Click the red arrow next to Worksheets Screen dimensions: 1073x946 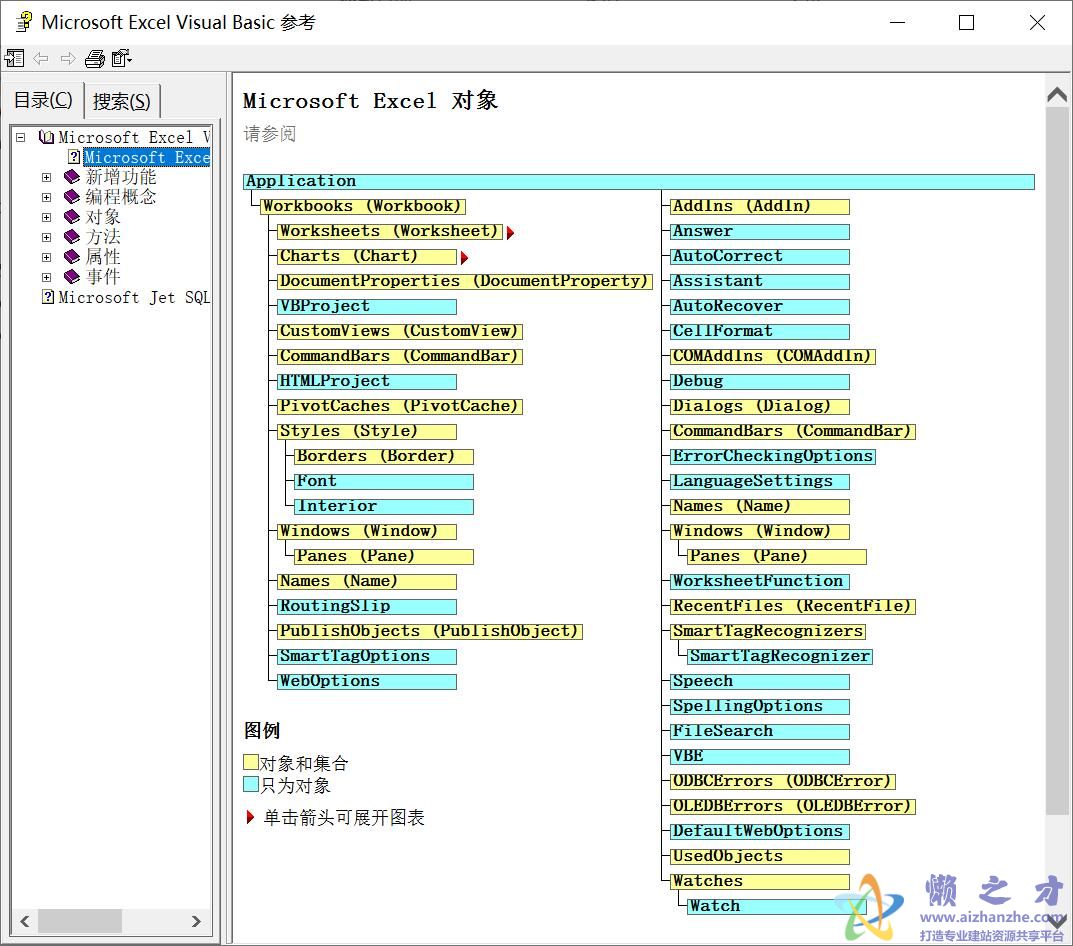coord(510,233)
